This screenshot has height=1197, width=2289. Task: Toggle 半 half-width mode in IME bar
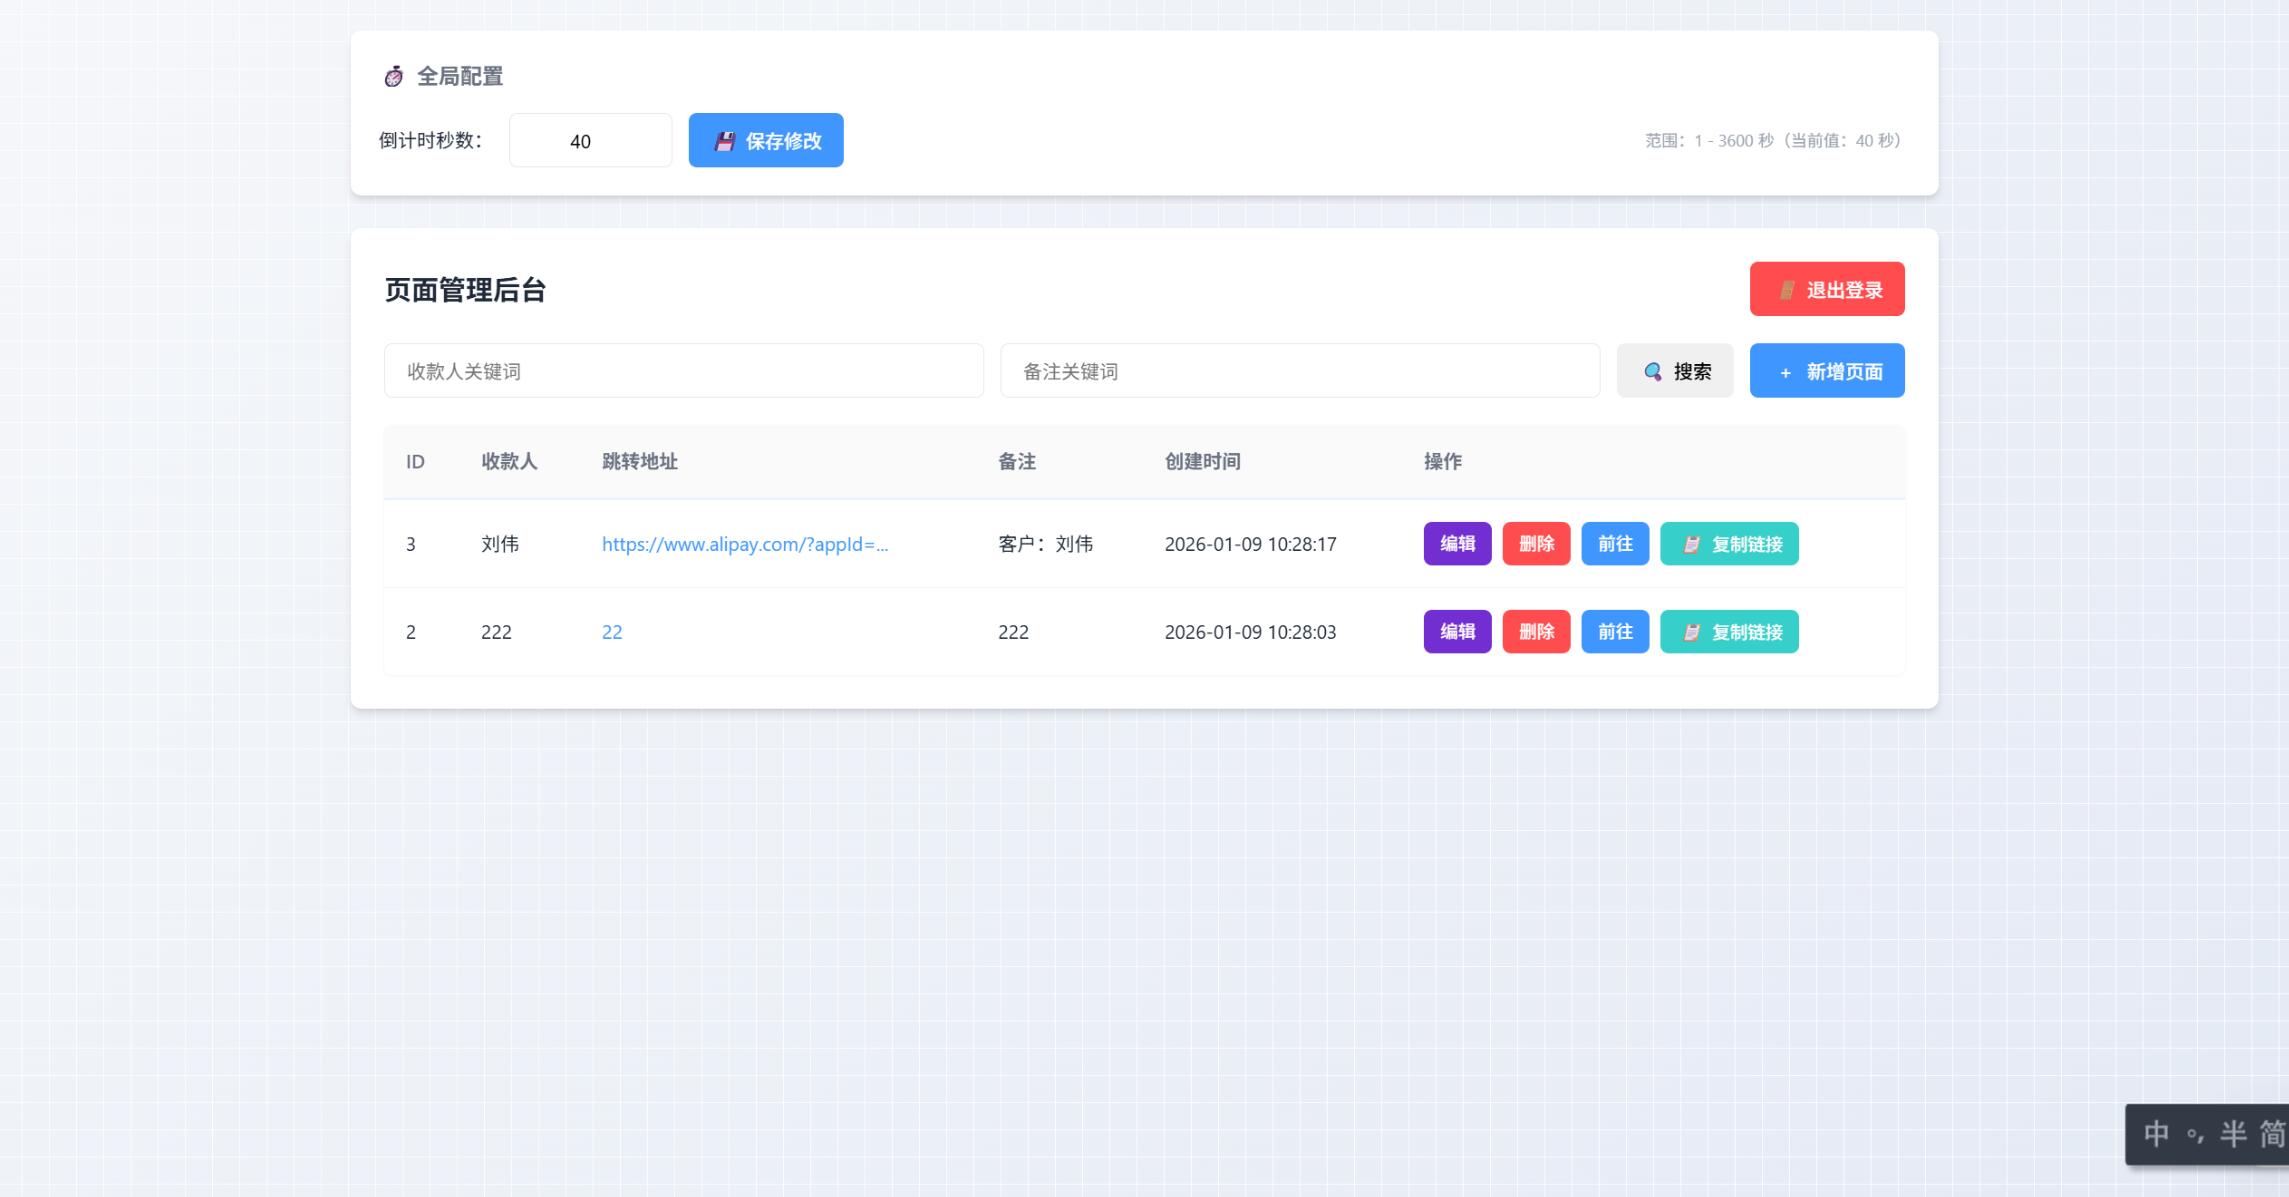pos(2233,1134)
